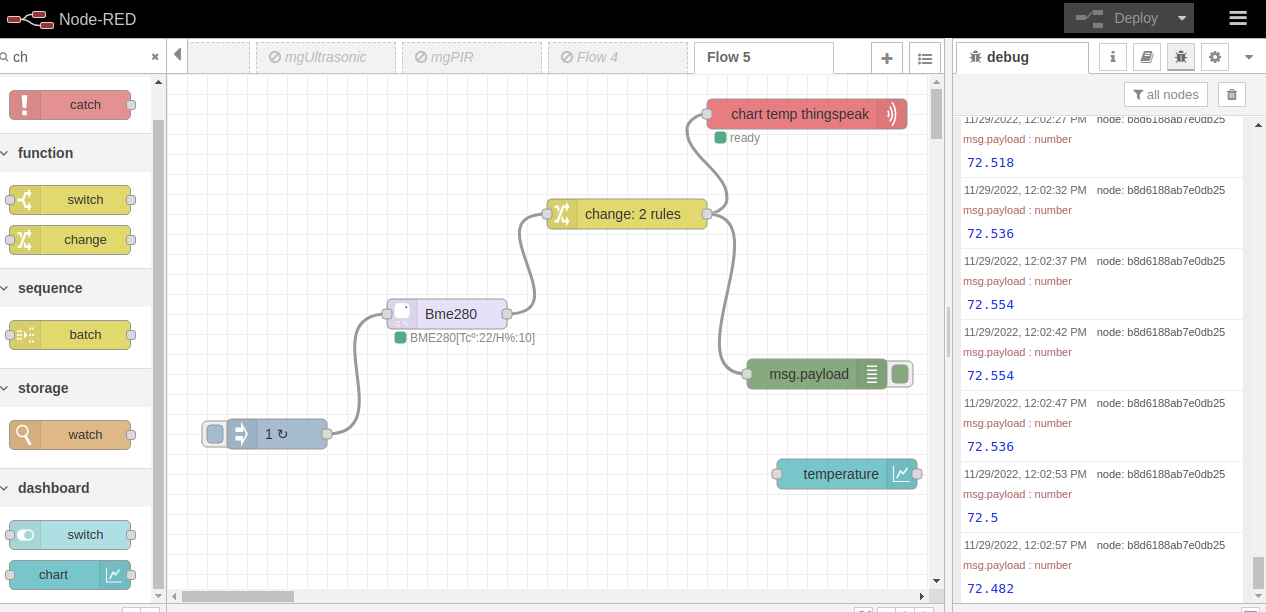The image size is (1266, 612).
Task: Open the configuration nodes gear icon
Action: tap(1215, 57)
